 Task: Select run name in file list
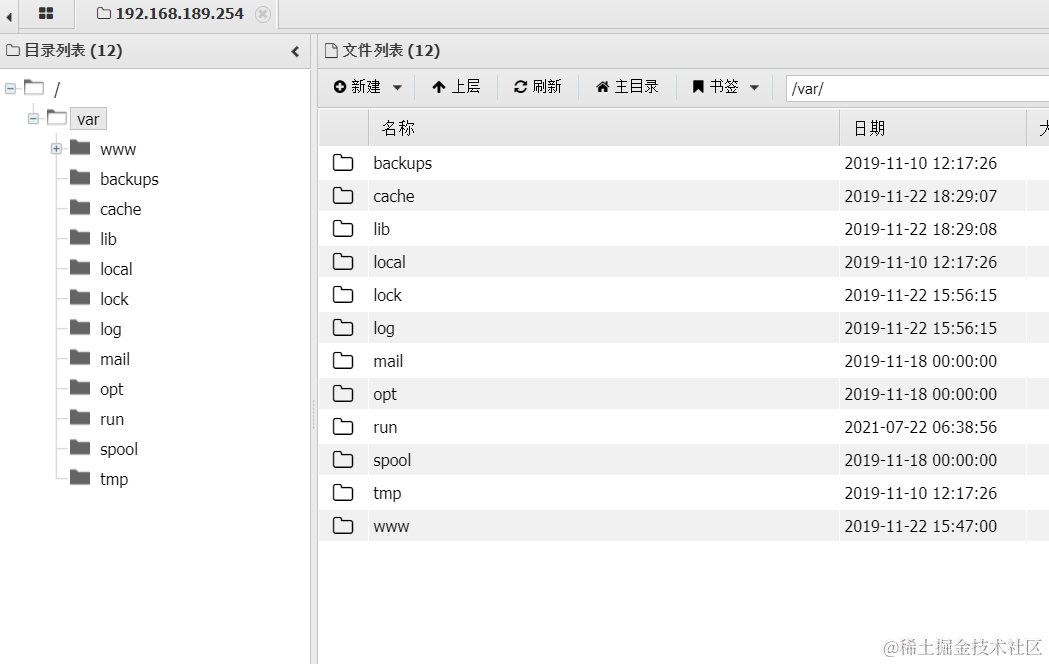(x=385, y=427)
